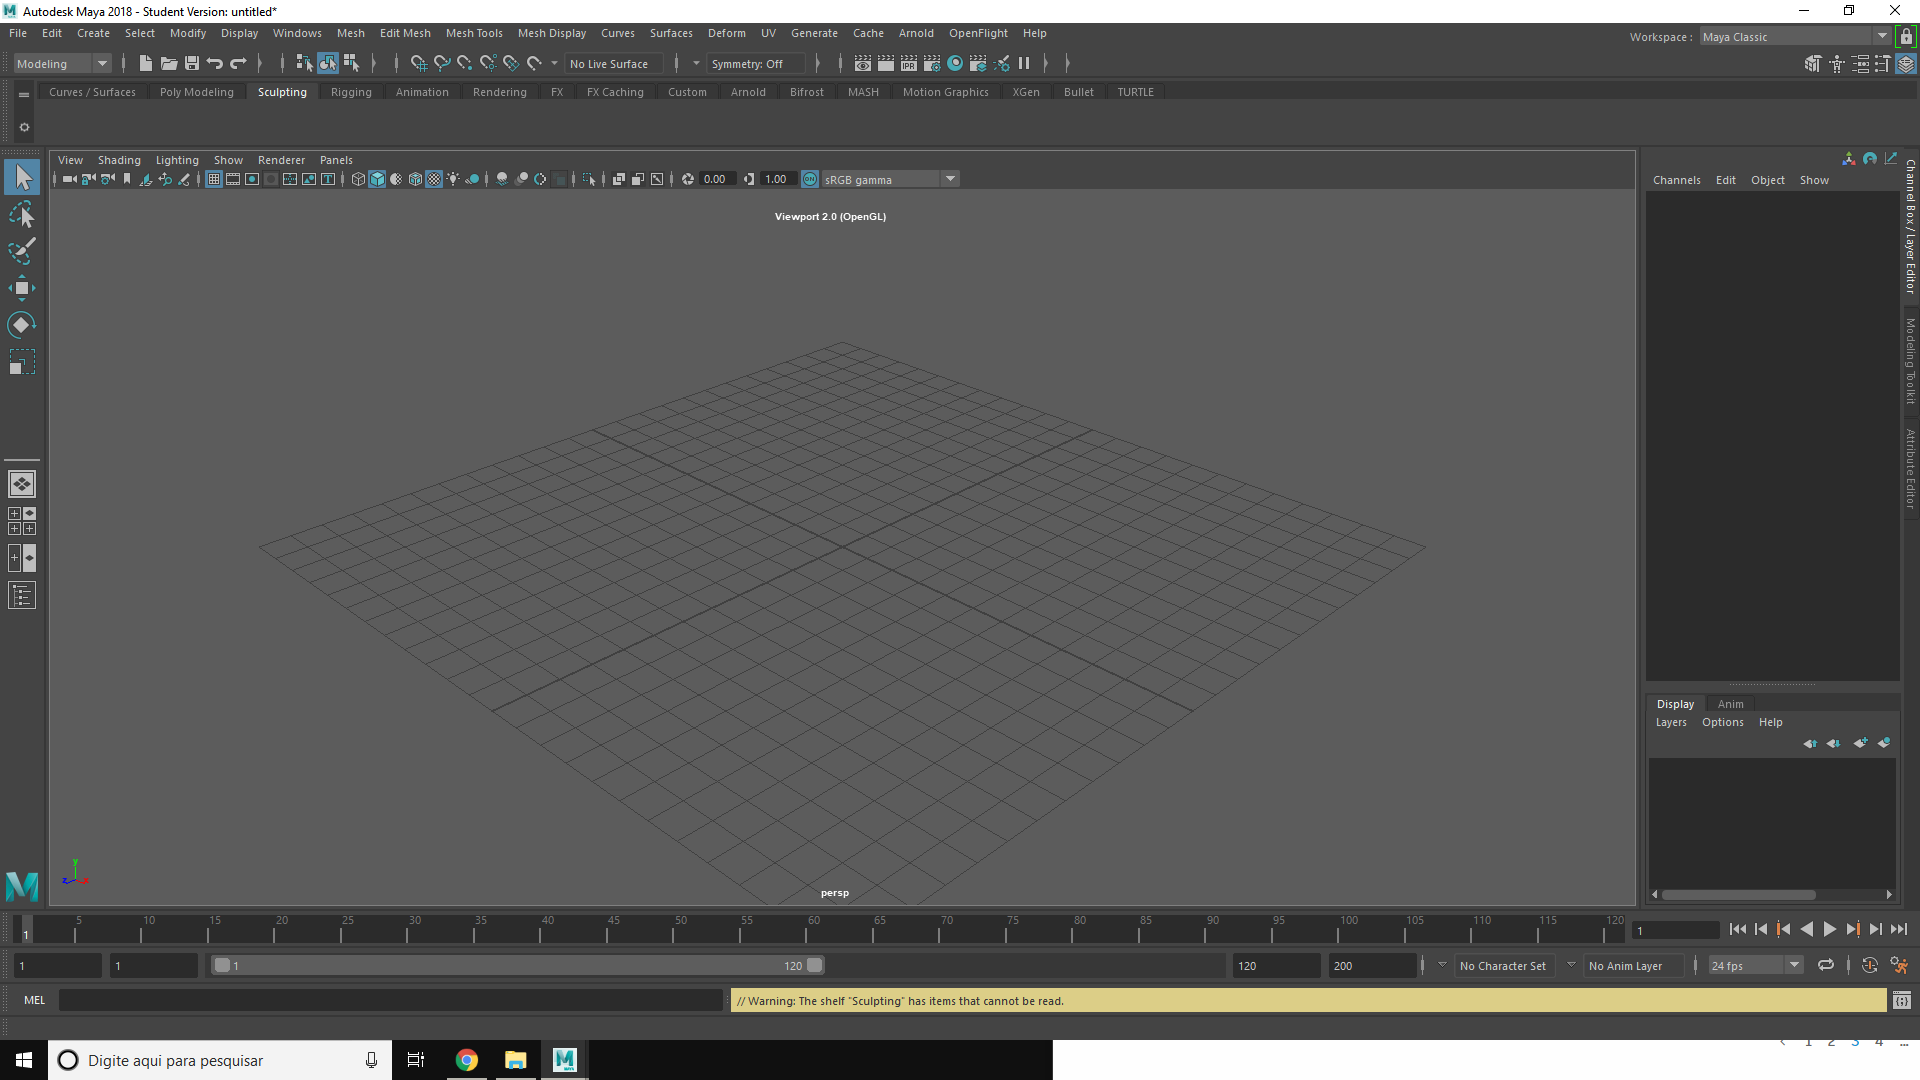Toggle textured display in viewport

tap(434, 179)
